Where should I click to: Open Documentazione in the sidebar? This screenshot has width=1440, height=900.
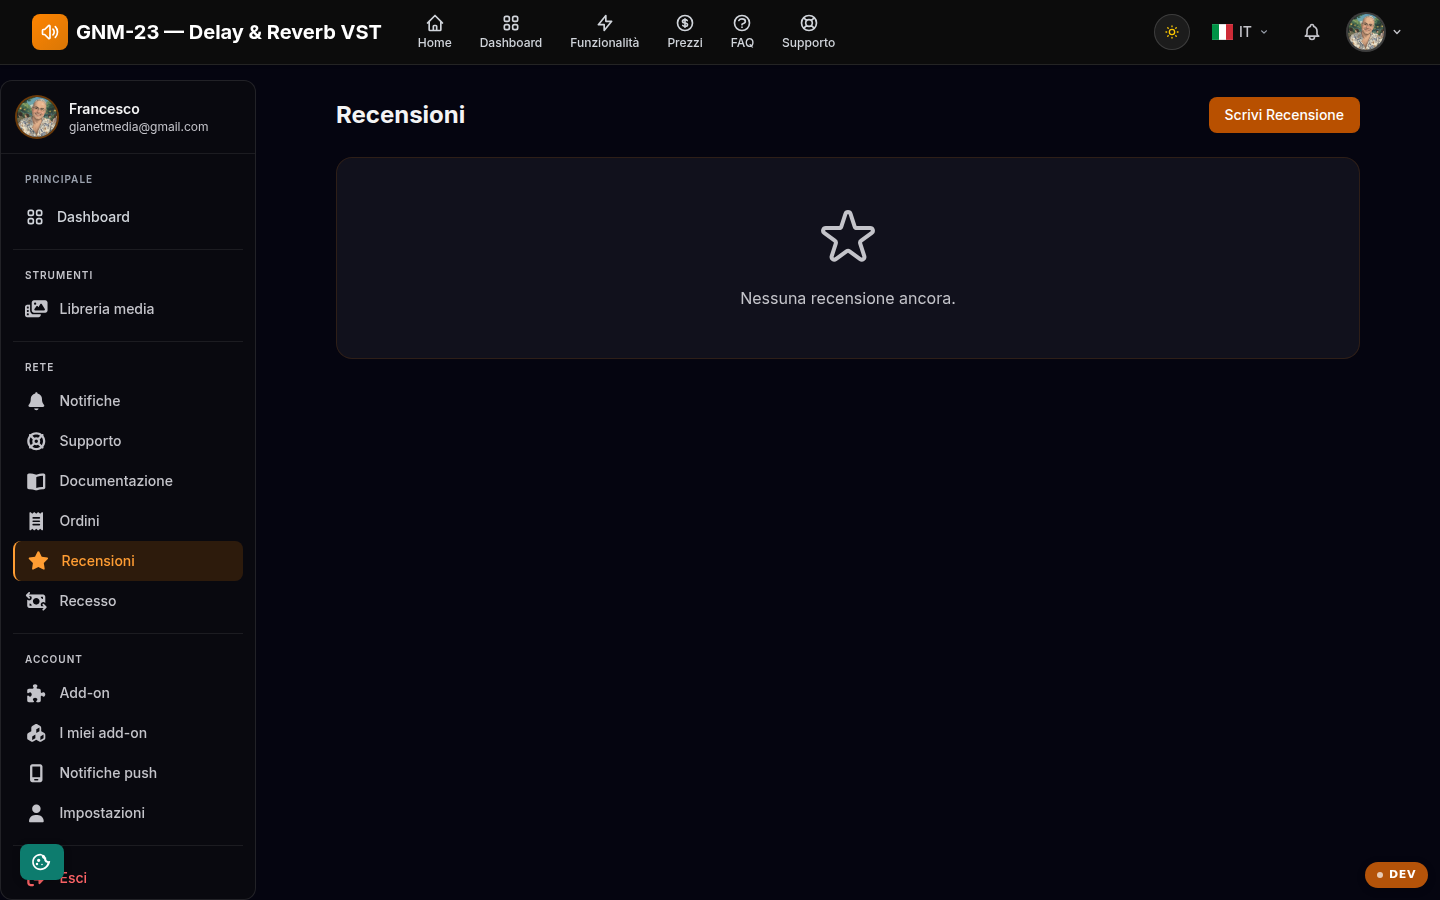pyautogui.click(x=128, y=481)
